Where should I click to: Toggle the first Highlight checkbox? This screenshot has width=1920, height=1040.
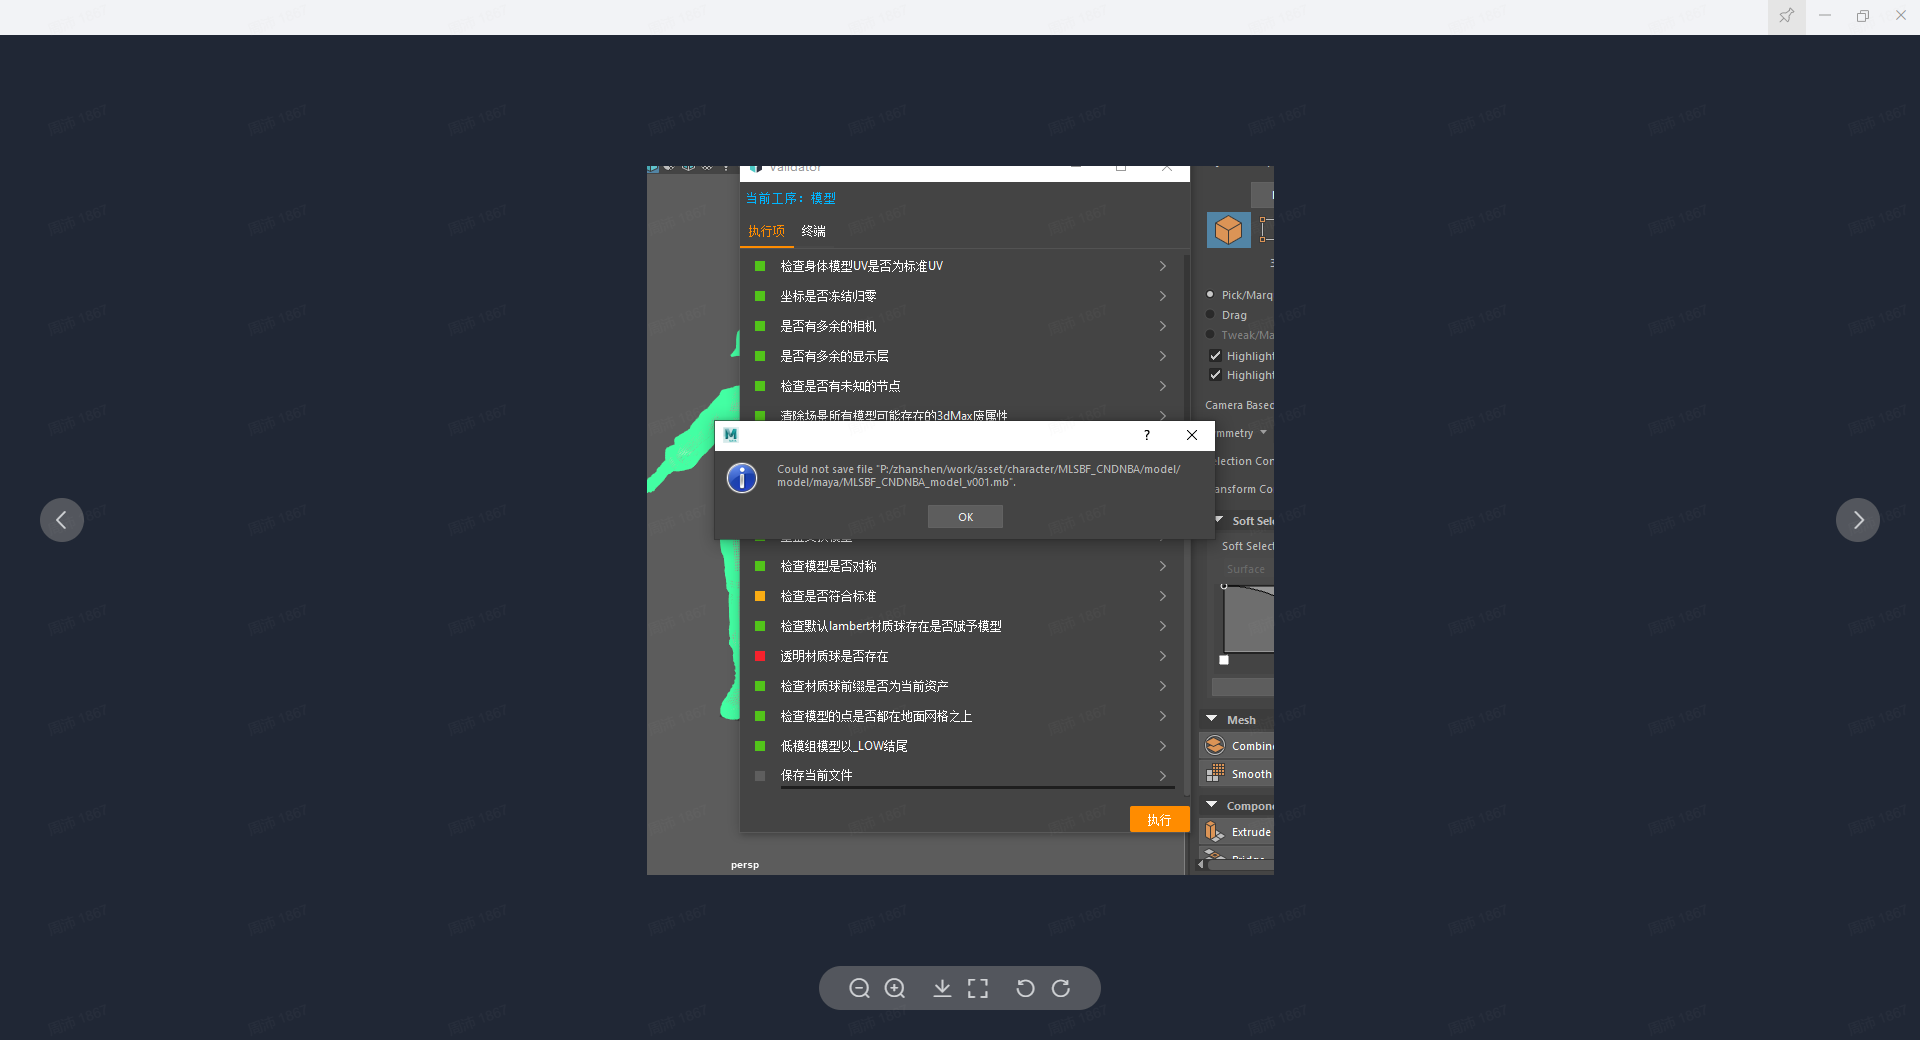[1215, 356]
